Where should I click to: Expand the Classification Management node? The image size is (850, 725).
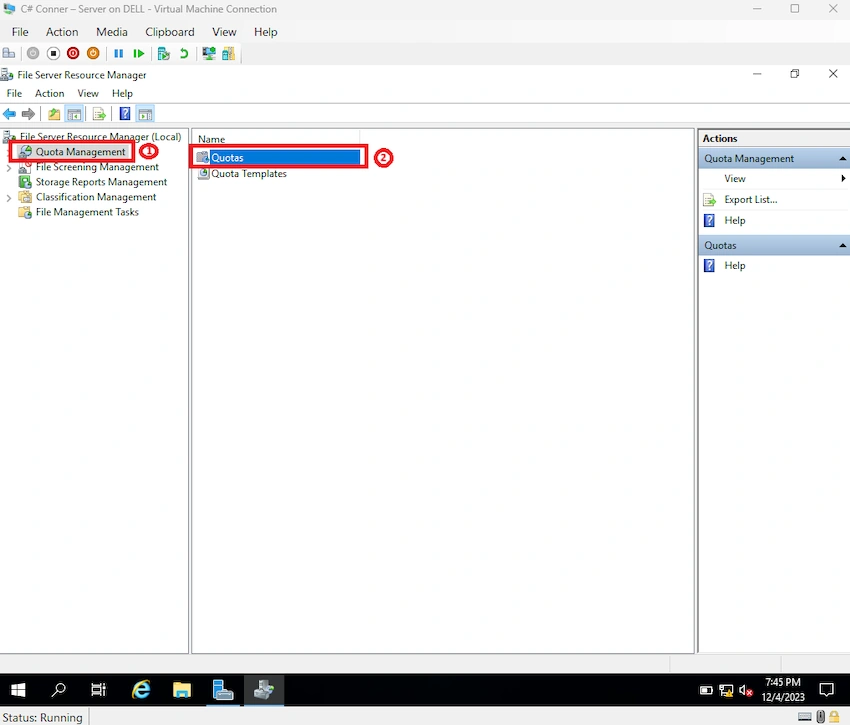click(9, 198)
